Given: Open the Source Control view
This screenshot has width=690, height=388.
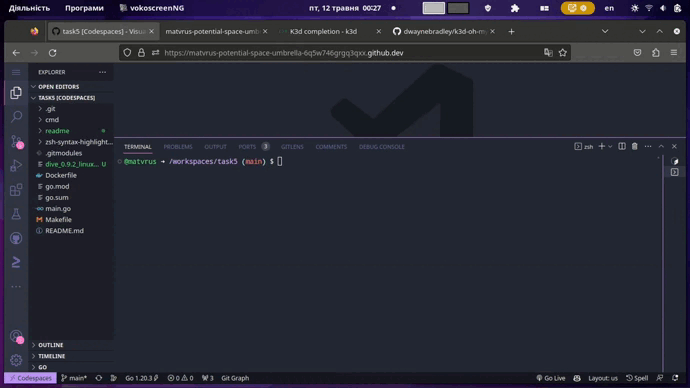Looking at the screenshot, I should (x=16, y=141).
